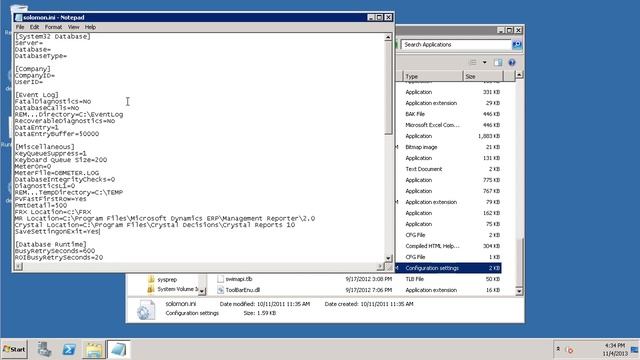This screenshot has width=640, height=360.
Task: Switch to Notepad taskbar button
Action: click(x=119, y=350)
